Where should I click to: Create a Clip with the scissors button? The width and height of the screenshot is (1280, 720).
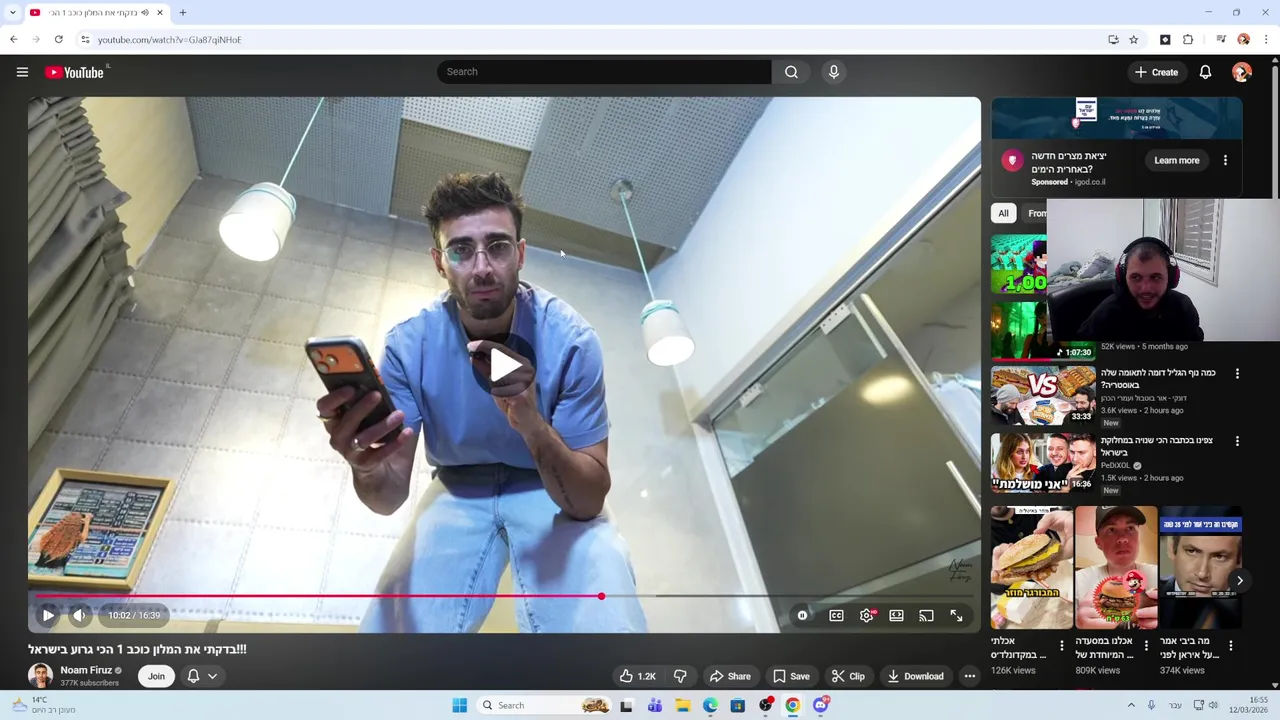847,676
